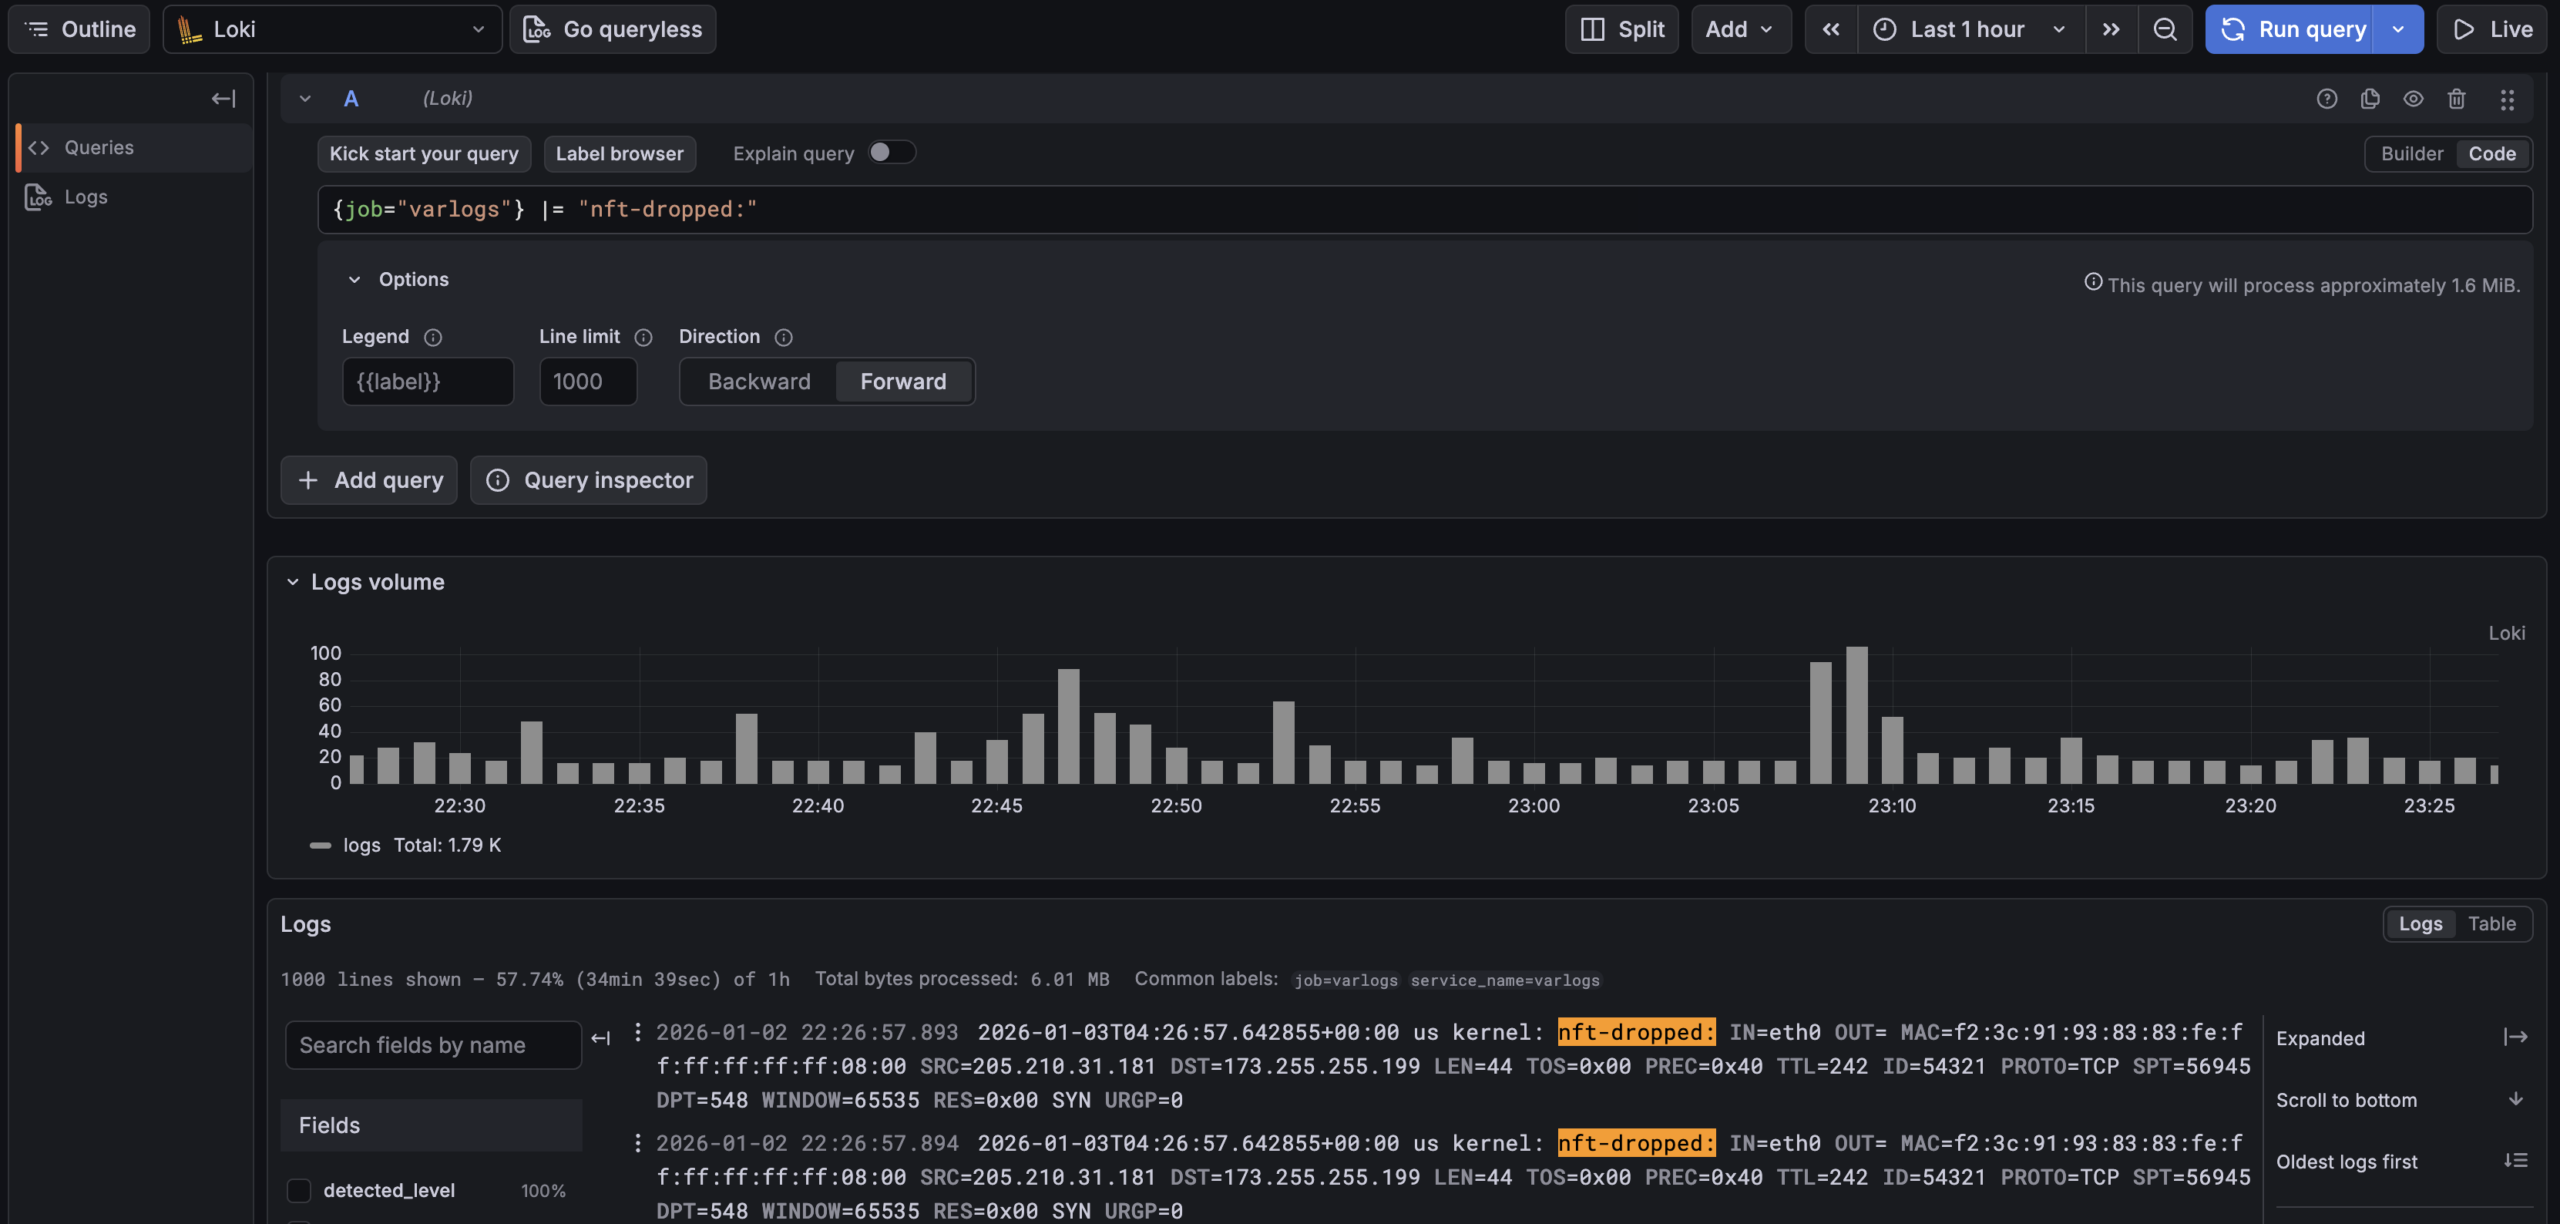Switch query editor to Builder mode

point(2411,154)
